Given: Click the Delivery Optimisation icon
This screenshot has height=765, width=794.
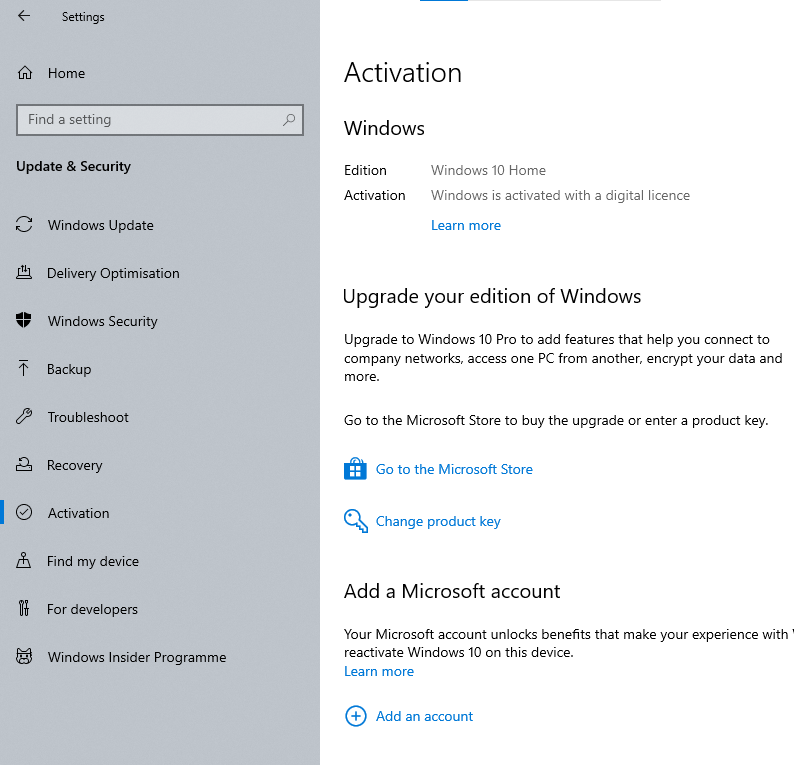Looking at the screenshot, I should [24, 272].
